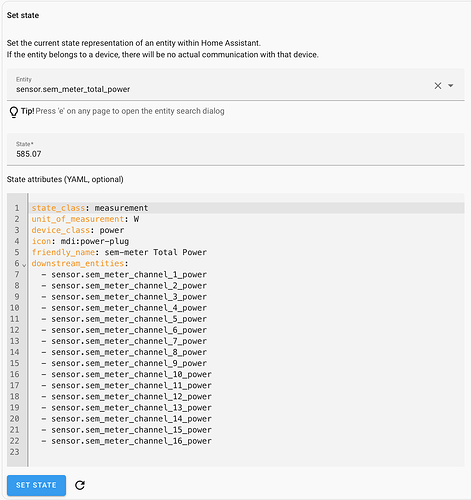Click the Set state heading
This screenshot has width=471, height=500.
tap(23, 15)
